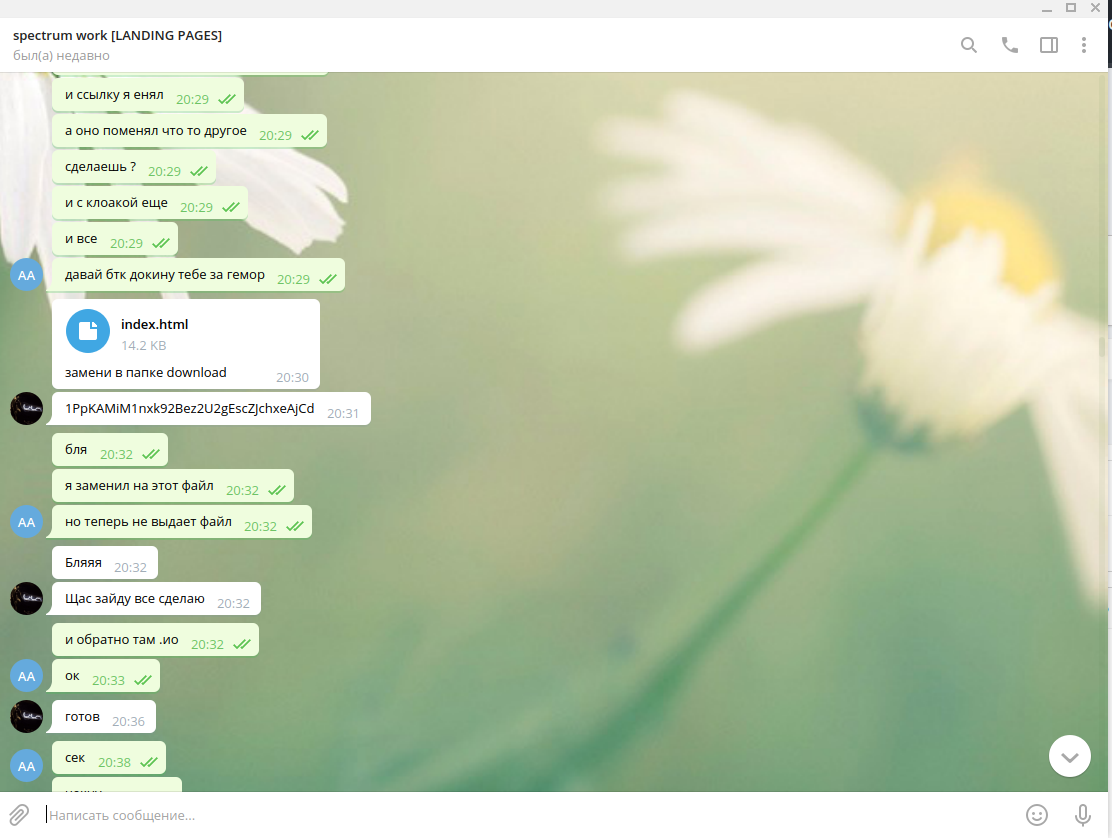1112x838 pixels.
Task: Click AA avatar next to 'ок' message
Action: (x=26, y=676)
